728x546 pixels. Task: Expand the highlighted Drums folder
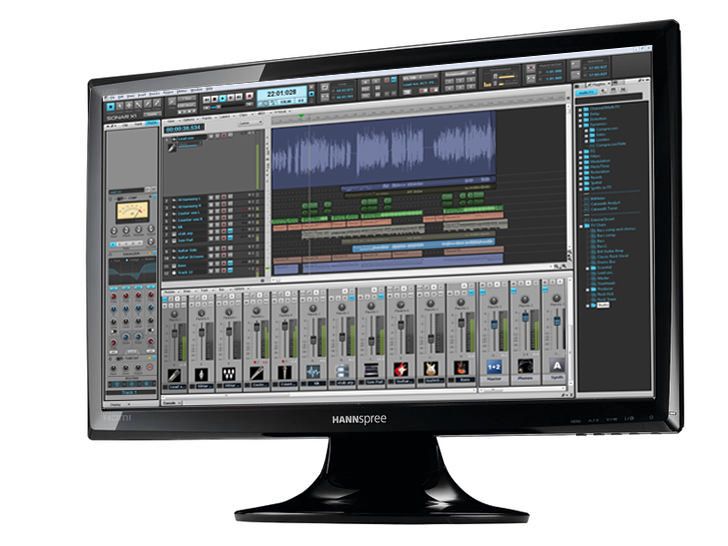(587, 306)
